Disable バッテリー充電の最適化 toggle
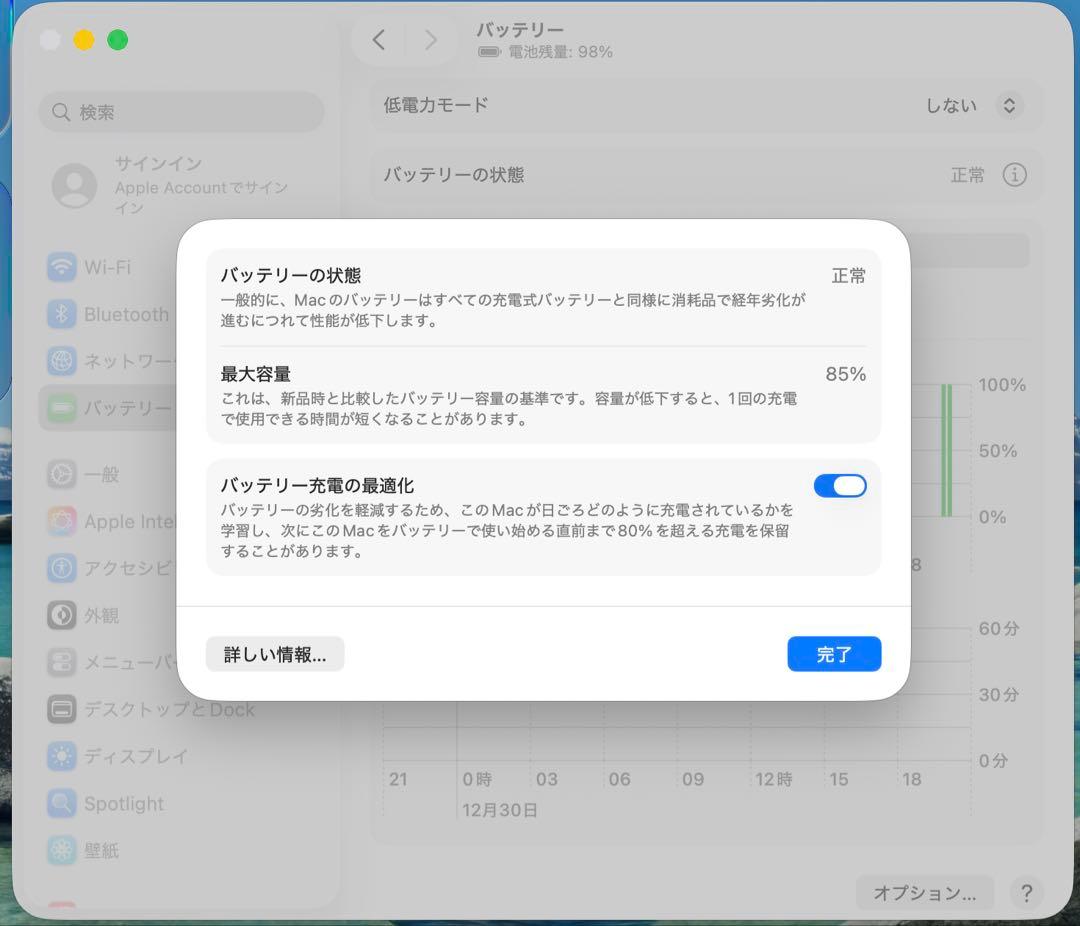Viewport: 1080px width, 926px height. click(x=840, y=485)
